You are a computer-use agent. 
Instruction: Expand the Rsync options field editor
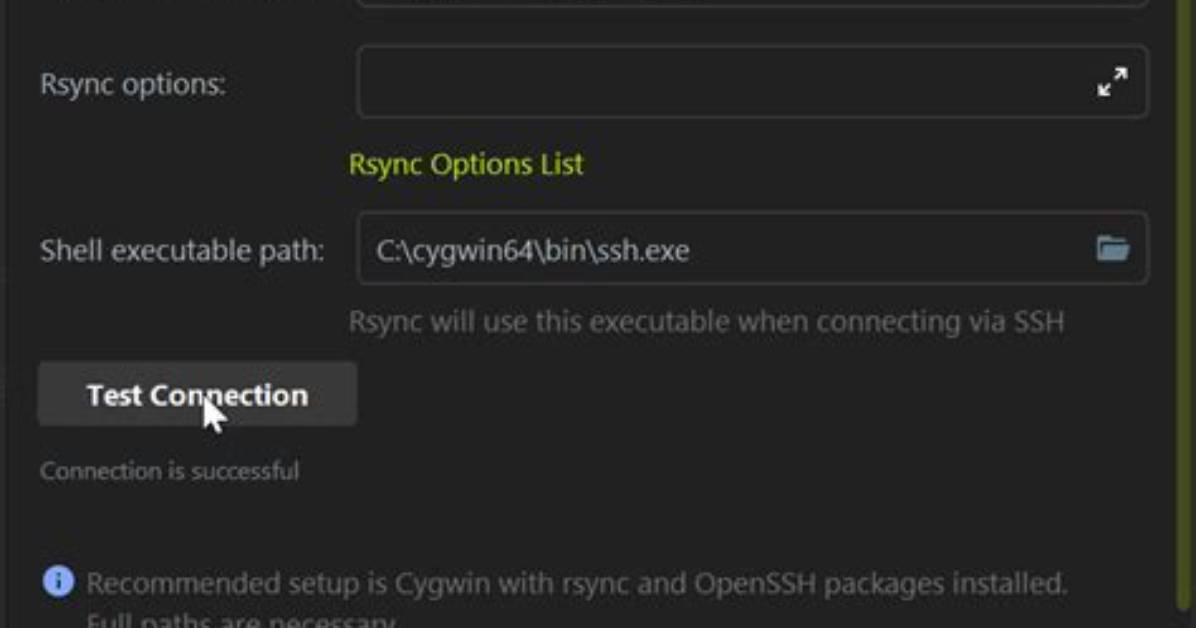point(1112,82)
